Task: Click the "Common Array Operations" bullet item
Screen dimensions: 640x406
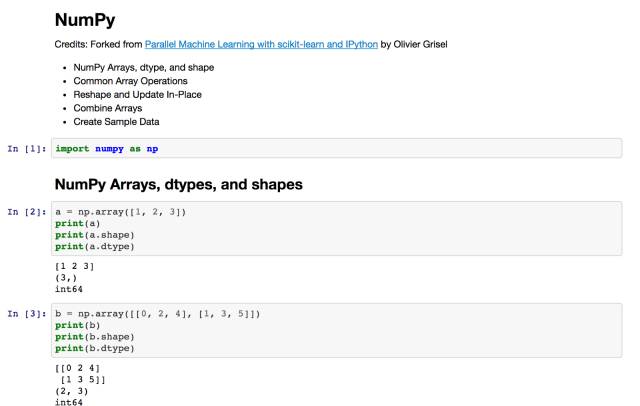Action: (x=130, y=81)
